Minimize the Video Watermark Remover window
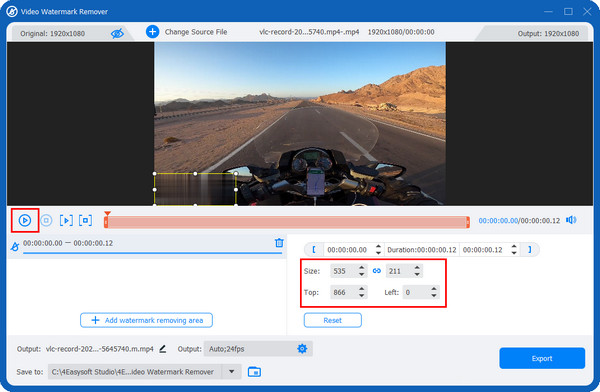Screen dimensions: 600x392 (x=548, y=11)
